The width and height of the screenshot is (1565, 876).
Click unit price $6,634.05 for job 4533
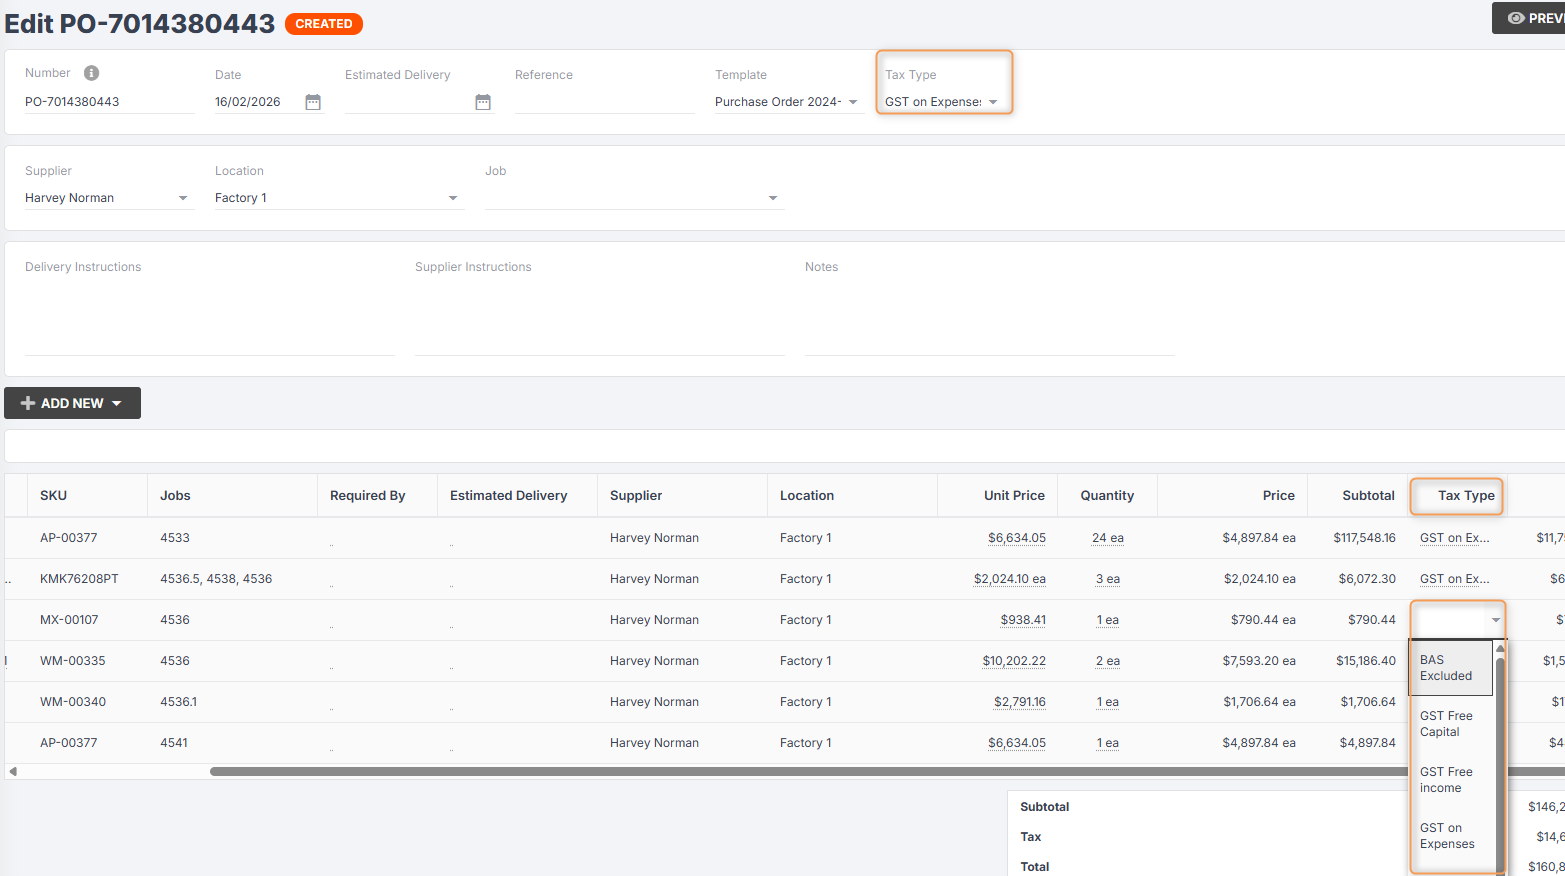(x=1017, y=538)
